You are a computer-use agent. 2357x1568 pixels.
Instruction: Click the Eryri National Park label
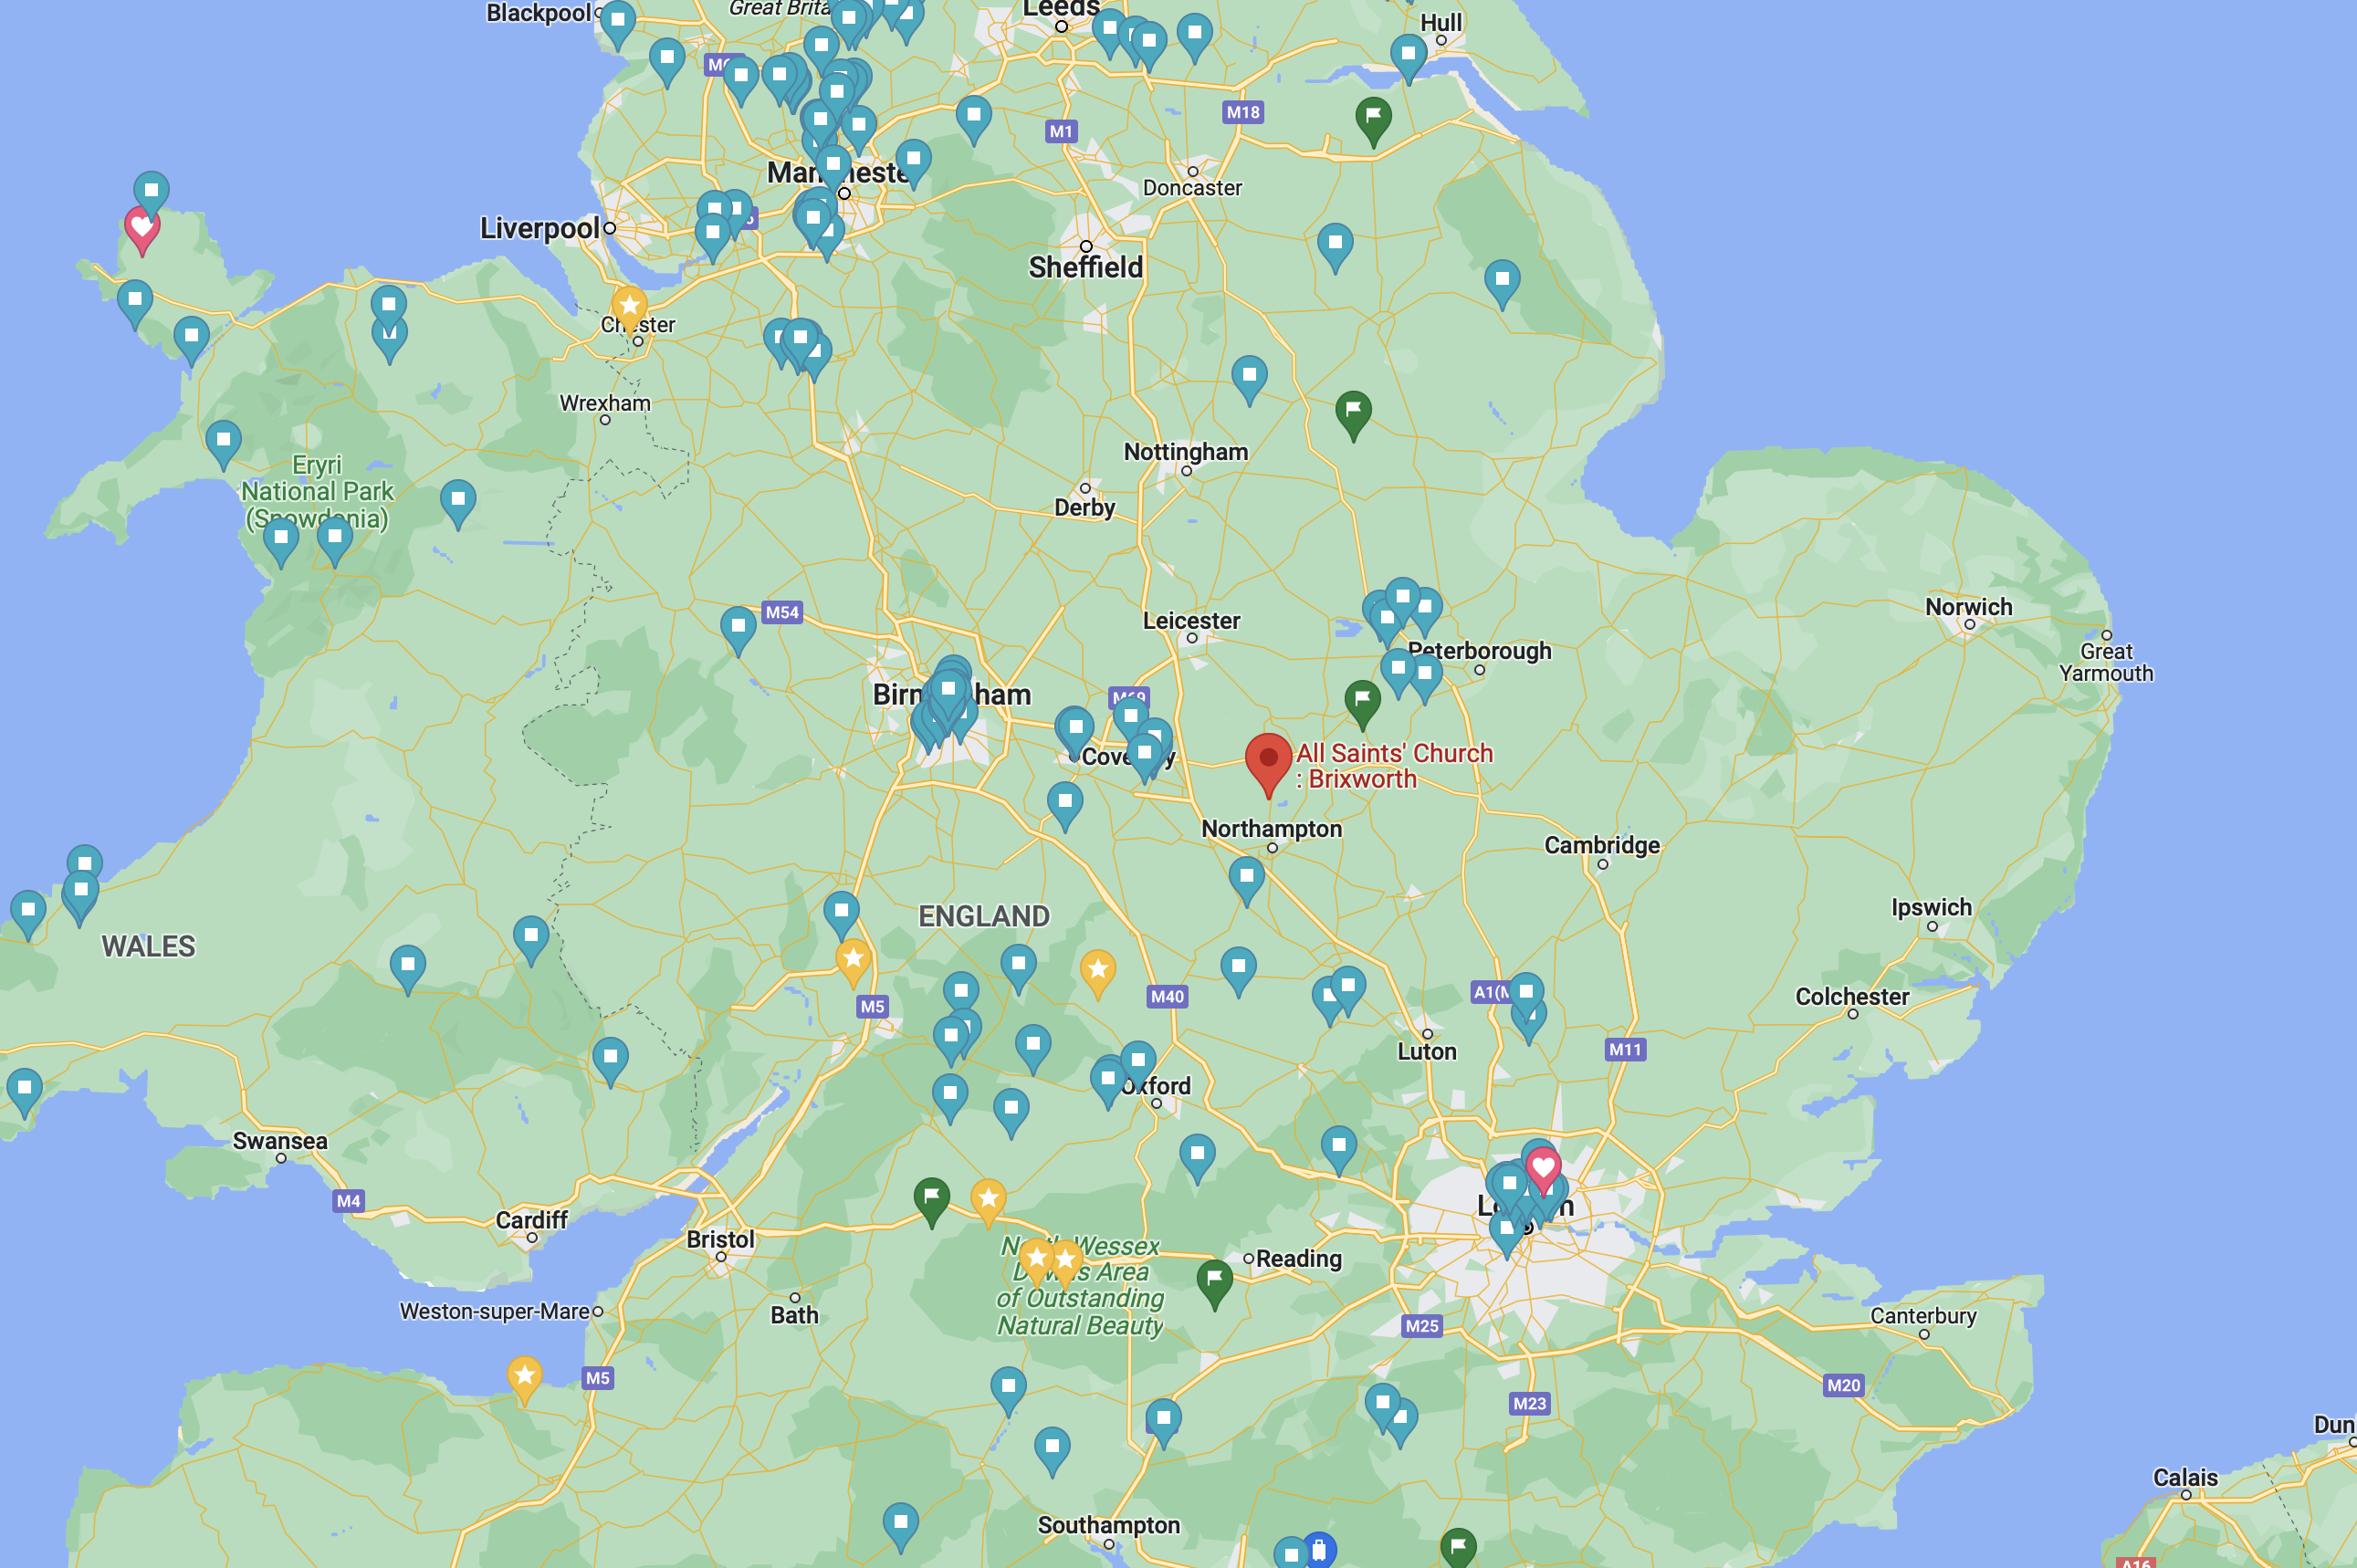317,491
